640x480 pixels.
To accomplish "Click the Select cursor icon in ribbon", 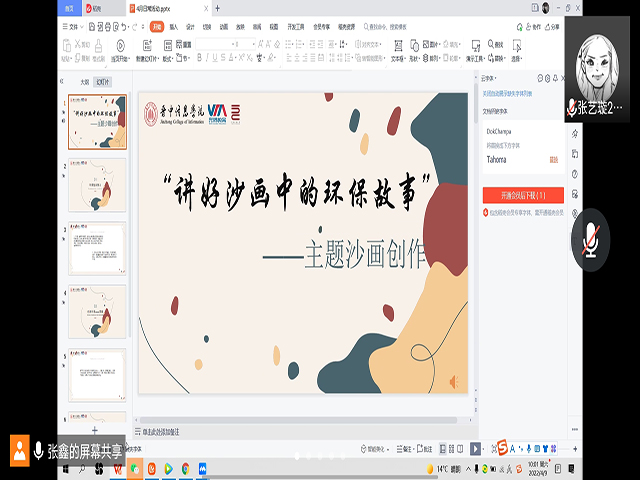I will [x=517, y=45].
